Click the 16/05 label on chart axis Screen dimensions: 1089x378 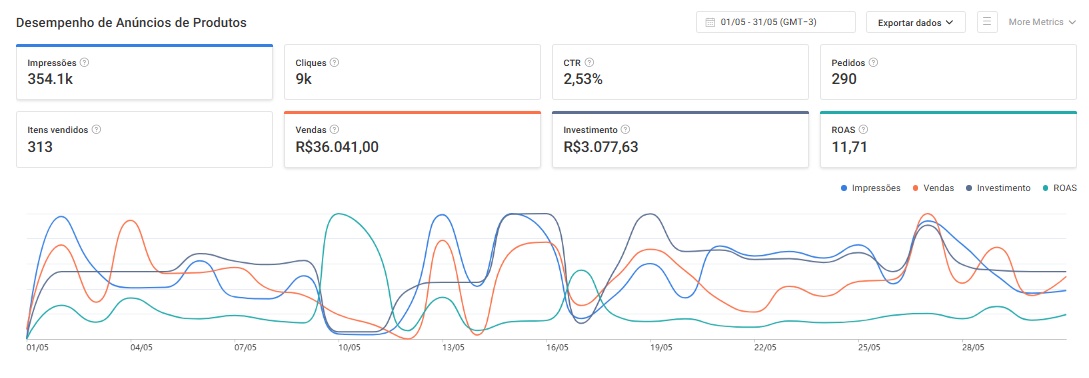(557, 346)
